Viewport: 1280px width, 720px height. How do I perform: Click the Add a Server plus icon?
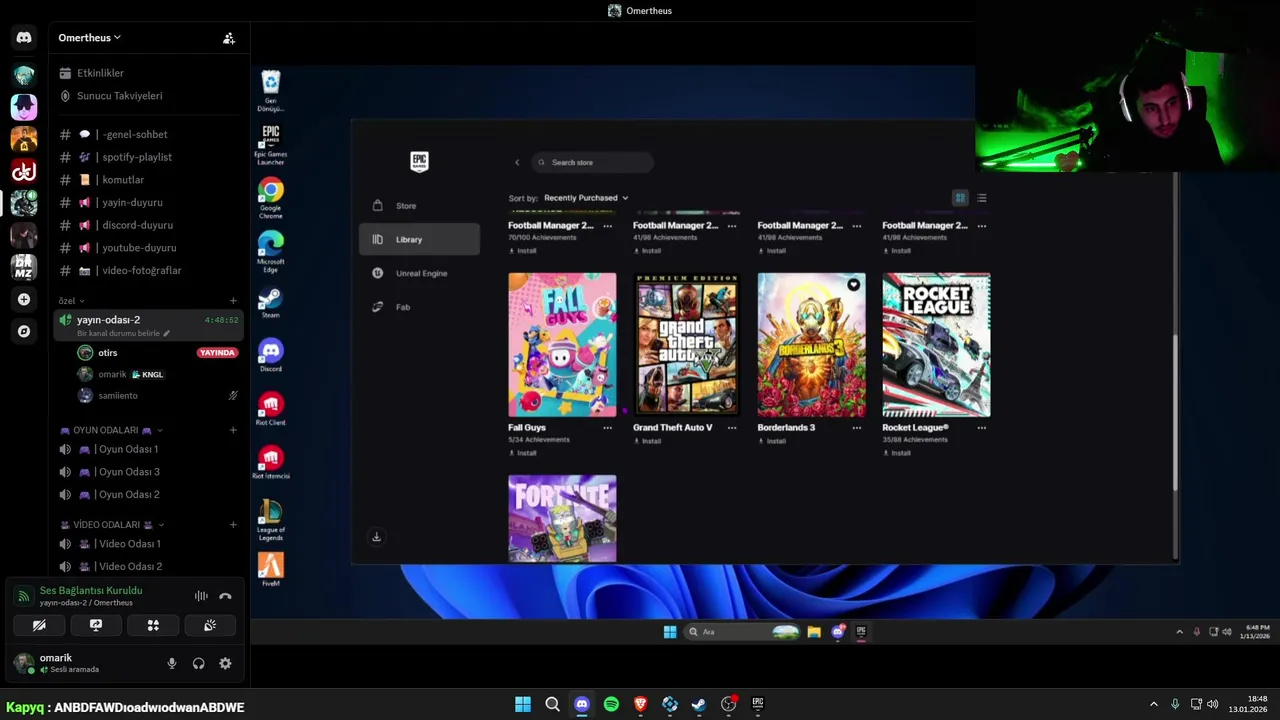(x=24, y=299)
